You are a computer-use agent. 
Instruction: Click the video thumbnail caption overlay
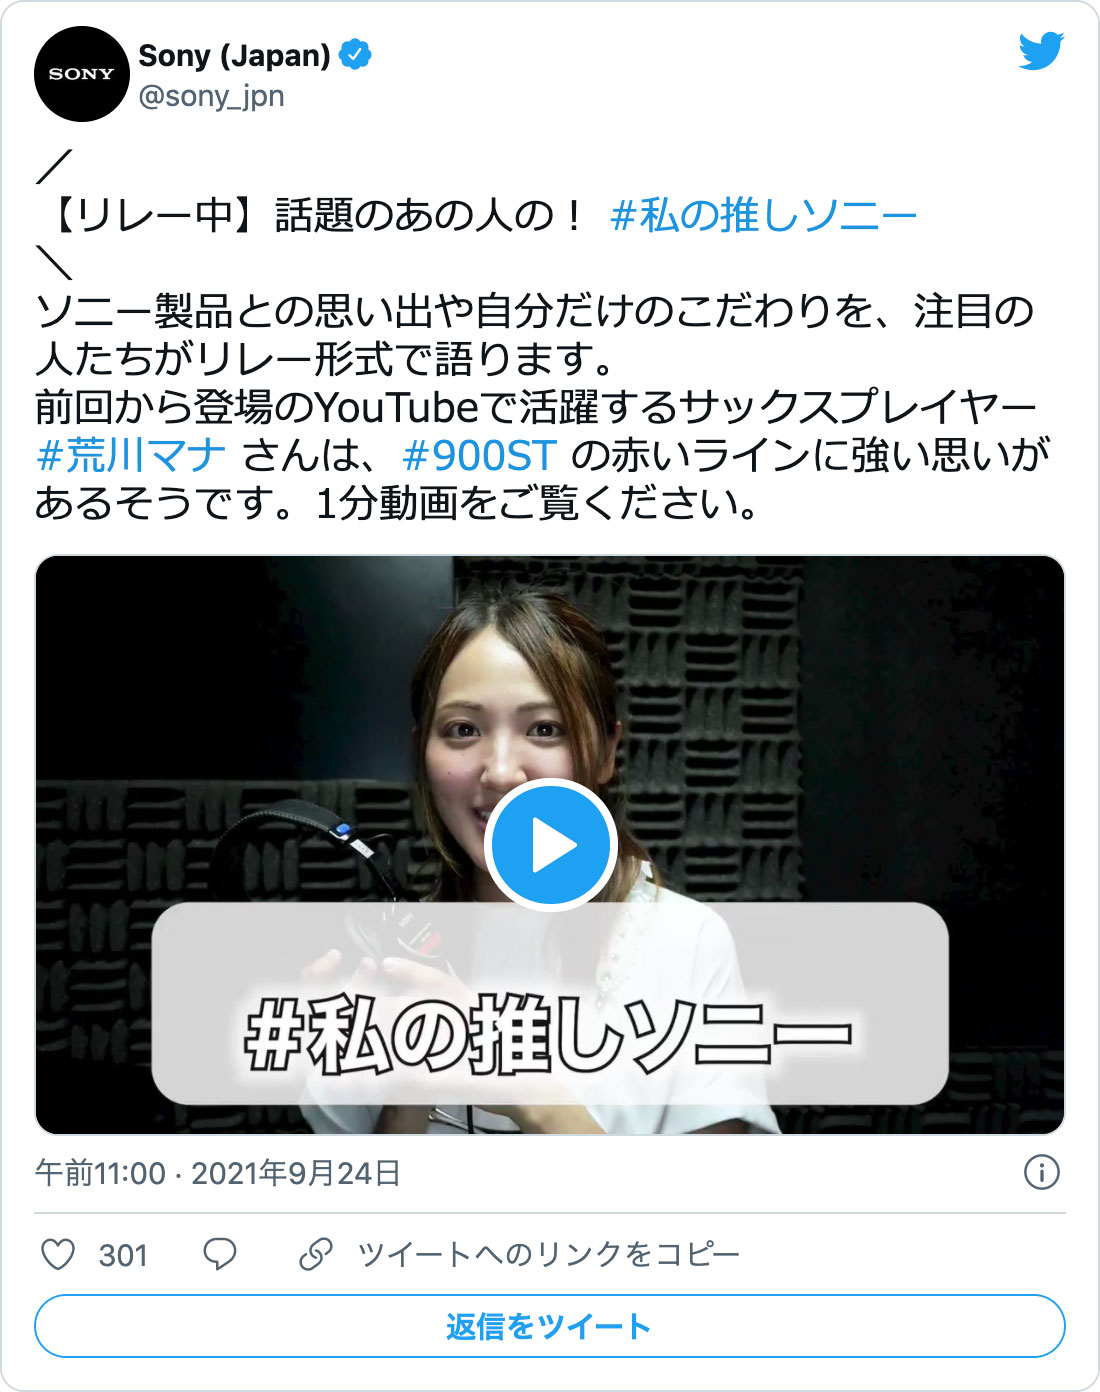(550, 1004)
